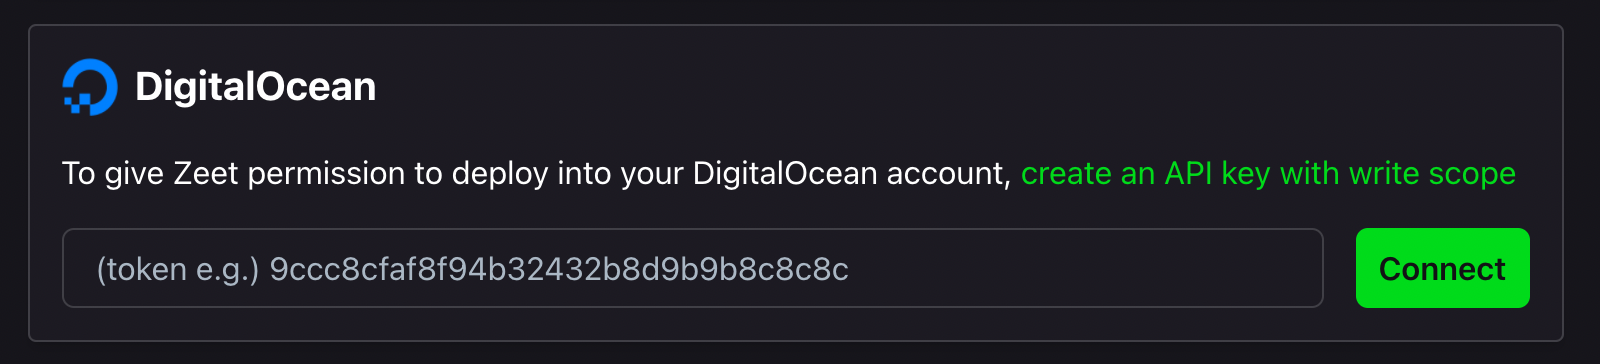Click the blue circular DigitalOcean emblem
This screenshot has width=1600, height=364.
[90, 87]
